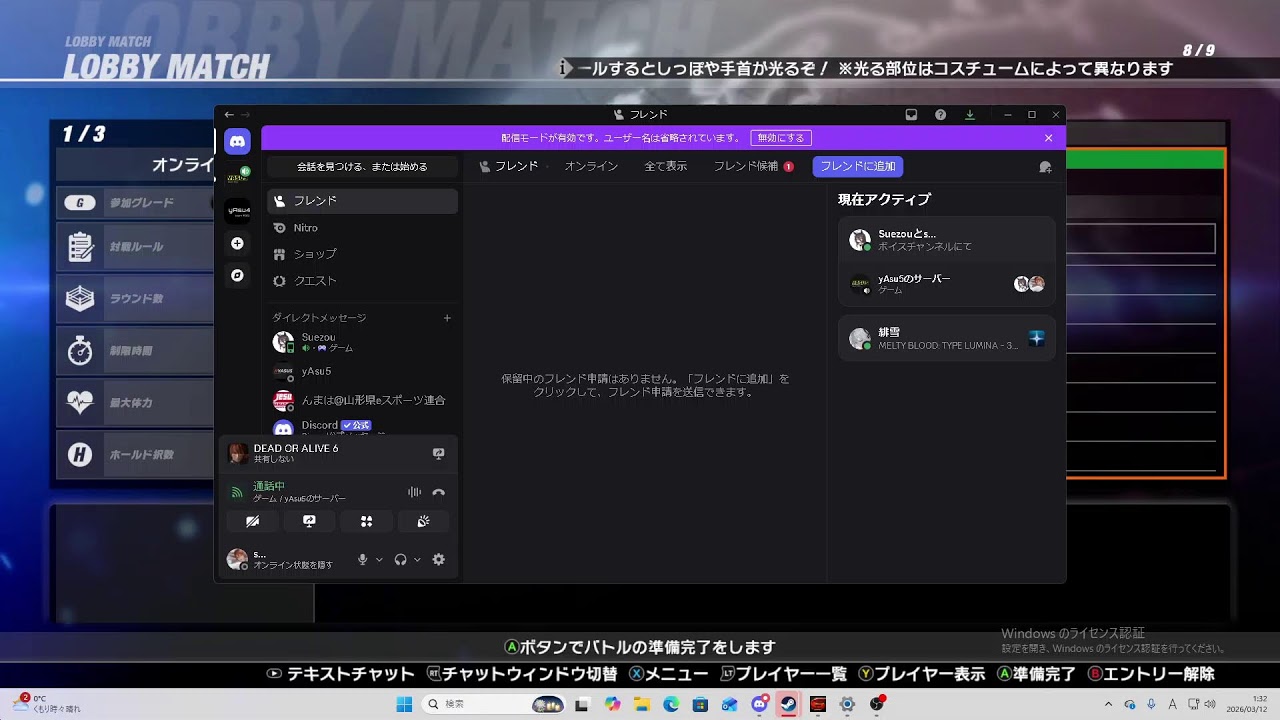The width and height of the screenshot is (1280, 720).
Task: Share DEAD OR ALIVE 6 screen icon
Action: coord(438,454)
